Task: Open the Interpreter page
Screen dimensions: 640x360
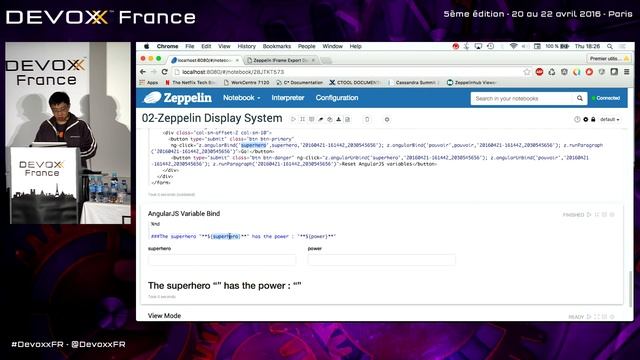Action: 288,98
